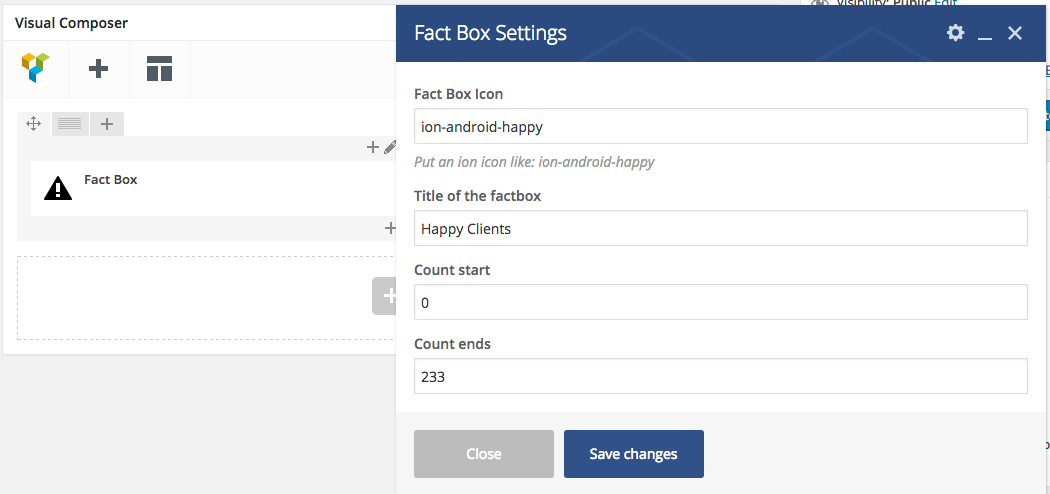The width and height of the screenshot is (1050, 494).
Task: Click the Fact Box Icon text field
Action: pos(720,127)
